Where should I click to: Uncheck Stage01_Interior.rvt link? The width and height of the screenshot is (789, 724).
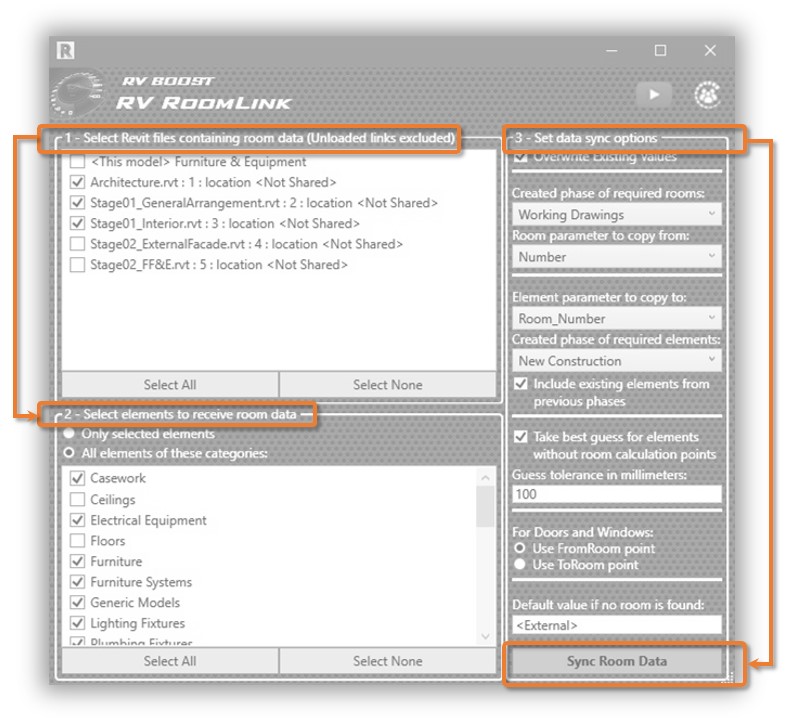(x=77, y=223)
